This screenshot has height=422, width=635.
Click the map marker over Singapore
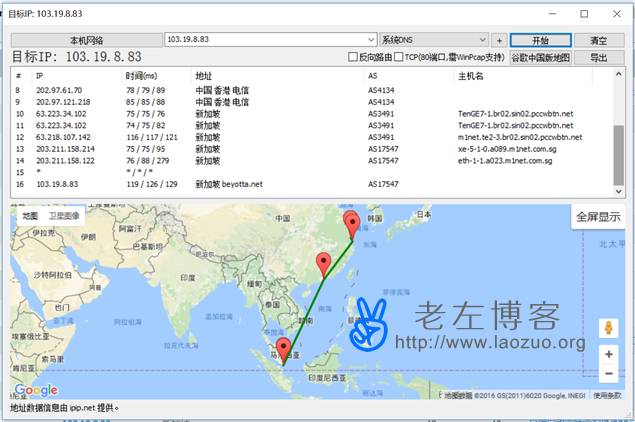coord(284,350)
